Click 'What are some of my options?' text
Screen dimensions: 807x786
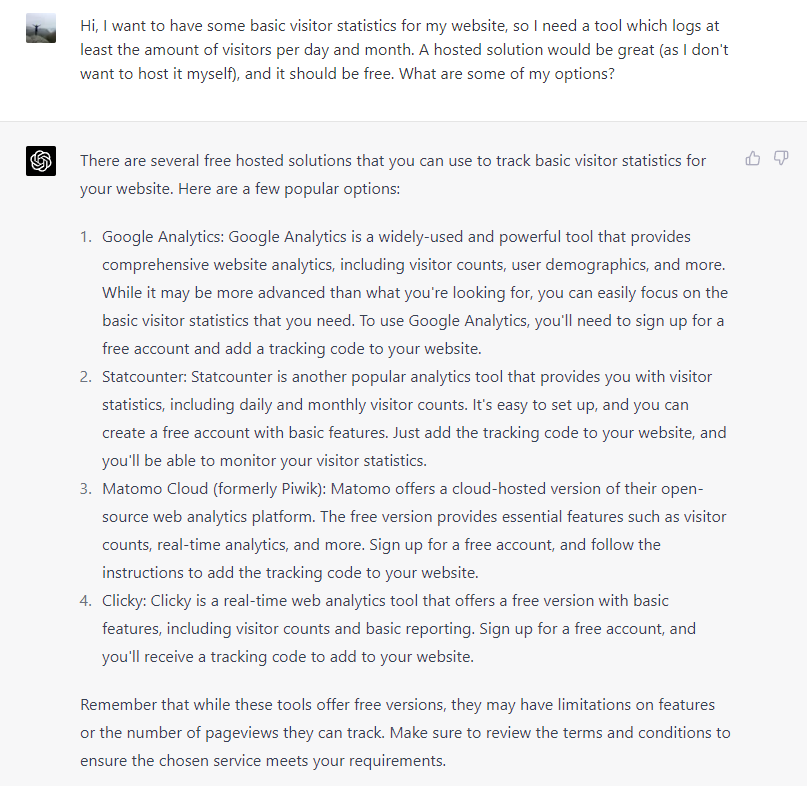point(507,74)
